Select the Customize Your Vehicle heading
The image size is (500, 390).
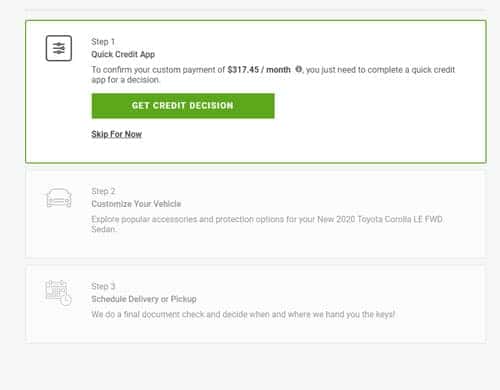[136, 204]
